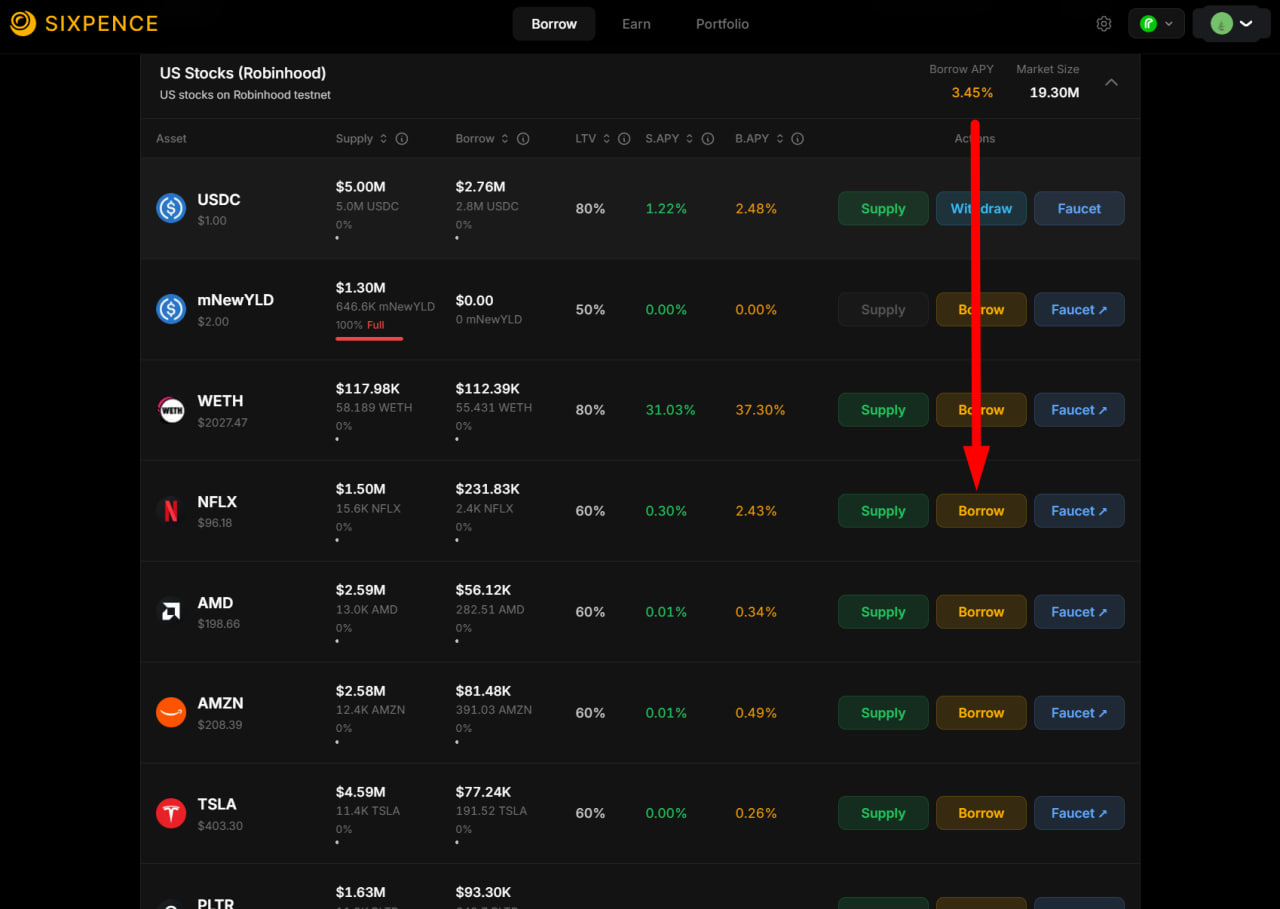Click the AMZN 0.49% borrow APY

tap(756, 713)
